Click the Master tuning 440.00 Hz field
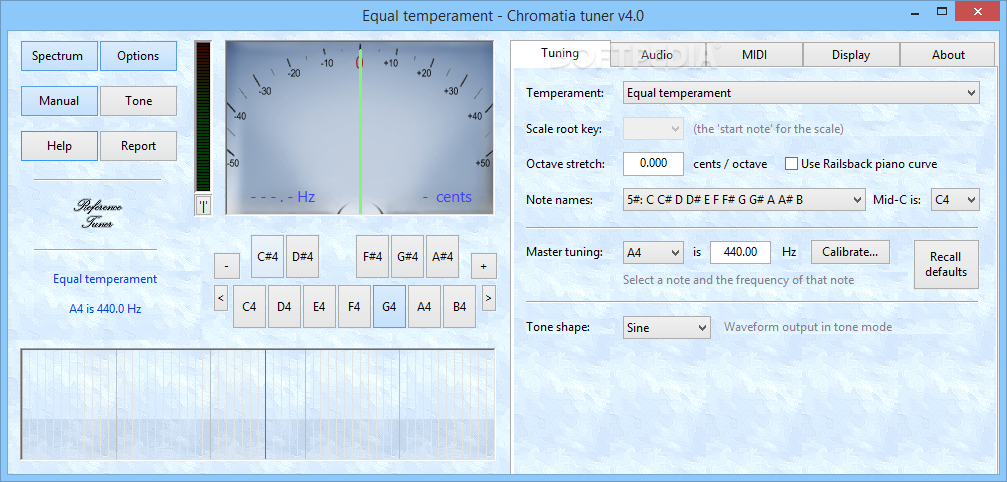Image resolution: width=1007 pixels, height=482 pixels. (x=740, y=252)
